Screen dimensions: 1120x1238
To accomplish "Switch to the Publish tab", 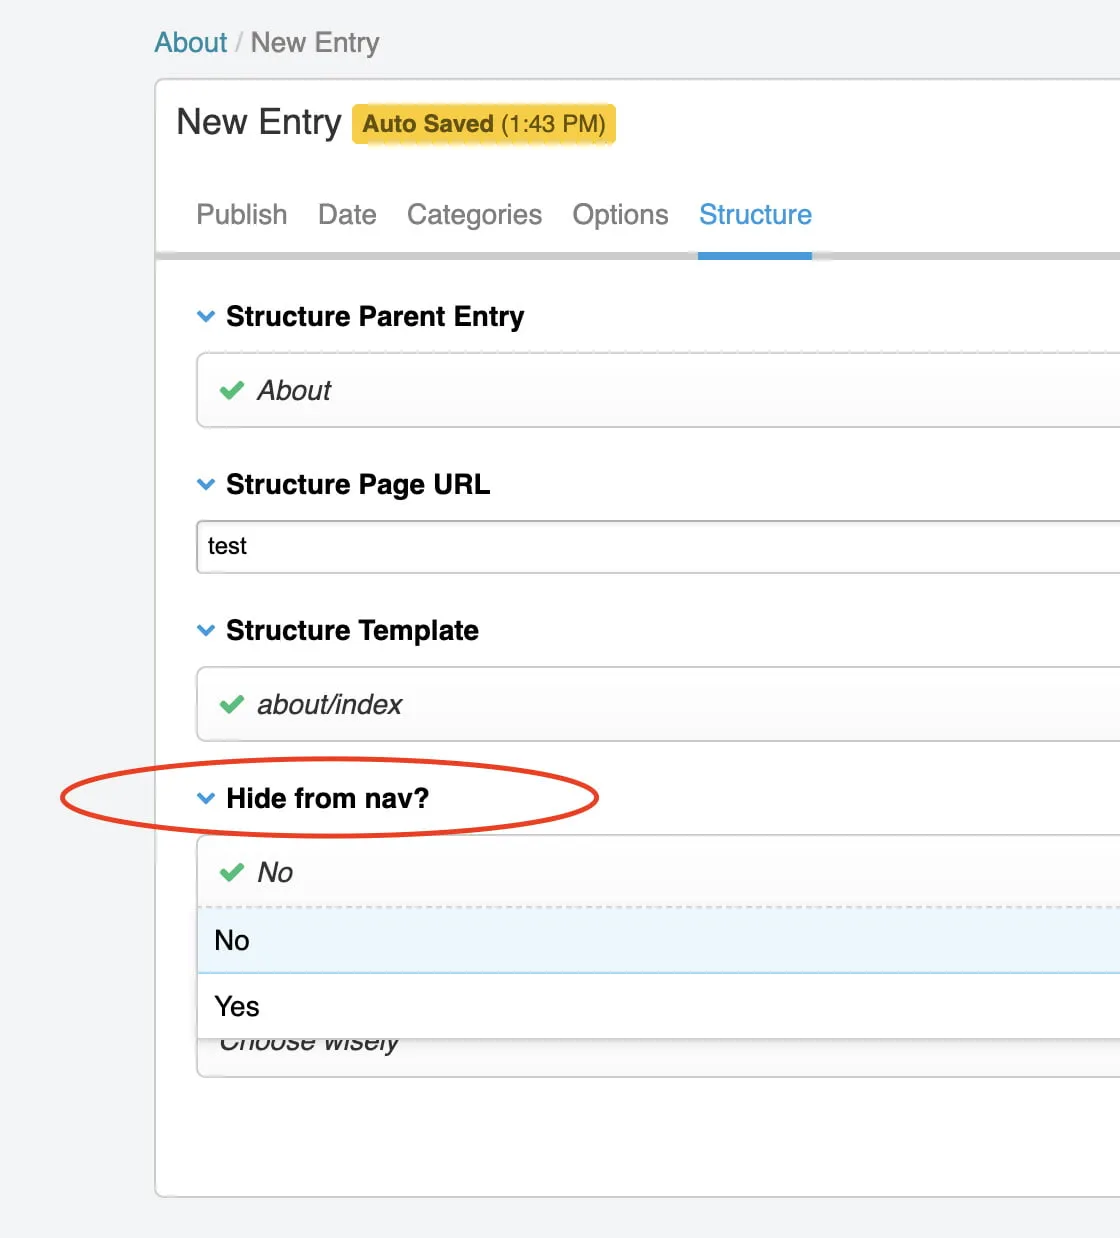I will coord(241,215).
